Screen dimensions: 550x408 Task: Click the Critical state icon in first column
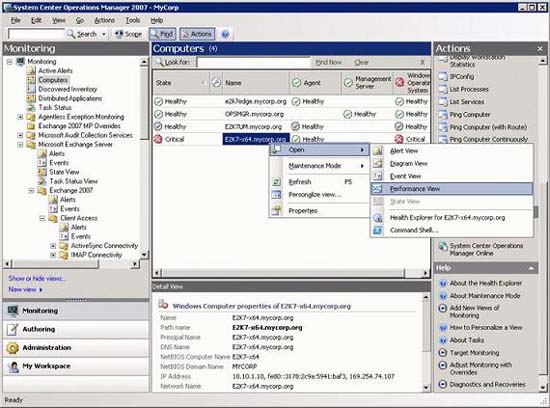pyautogui.click(x=158, y=139)
